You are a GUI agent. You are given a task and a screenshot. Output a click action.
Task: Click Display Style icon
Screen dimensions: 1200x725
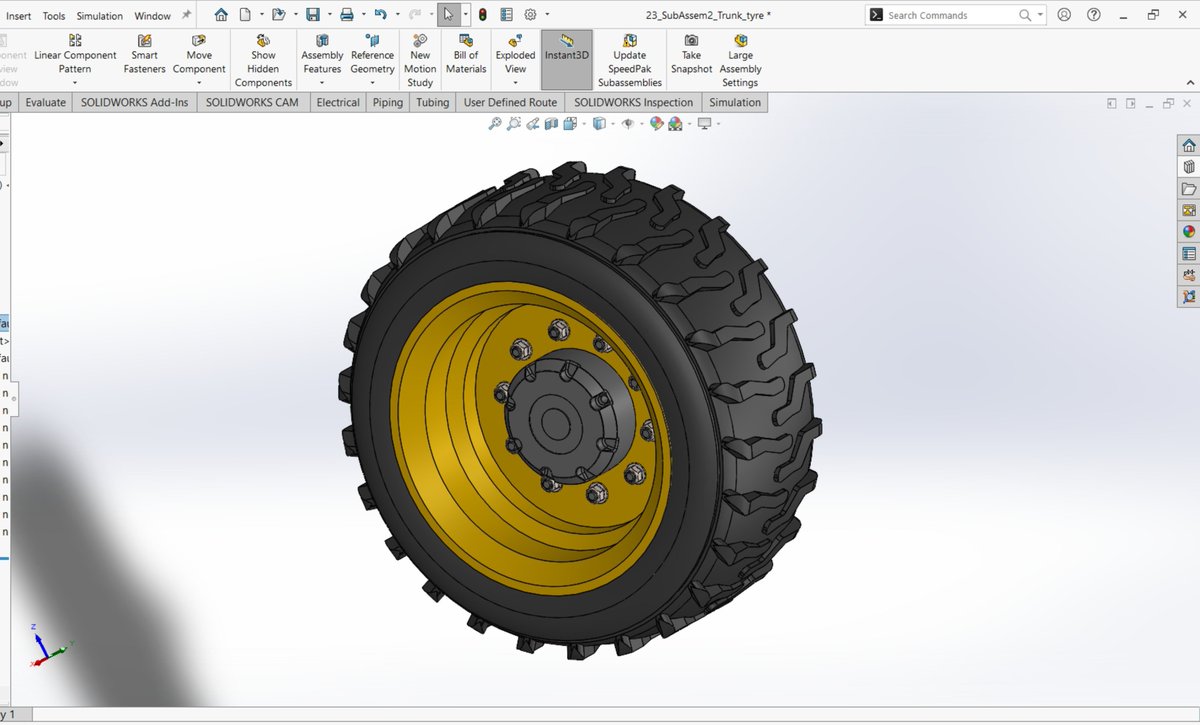click(x=599, y=124)
